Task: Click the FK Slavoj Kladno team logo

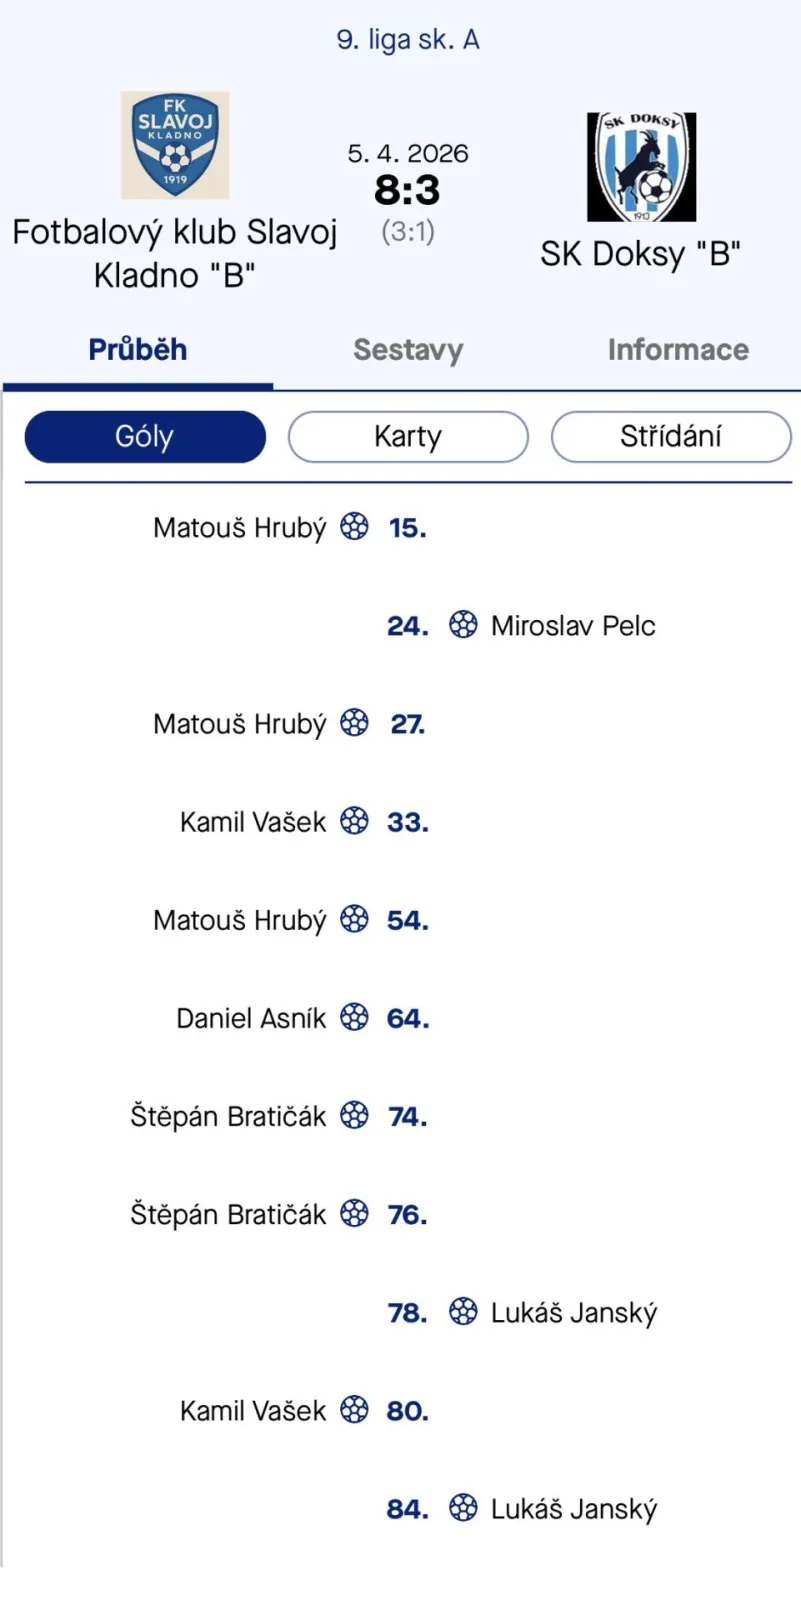Action: point(175,146)
